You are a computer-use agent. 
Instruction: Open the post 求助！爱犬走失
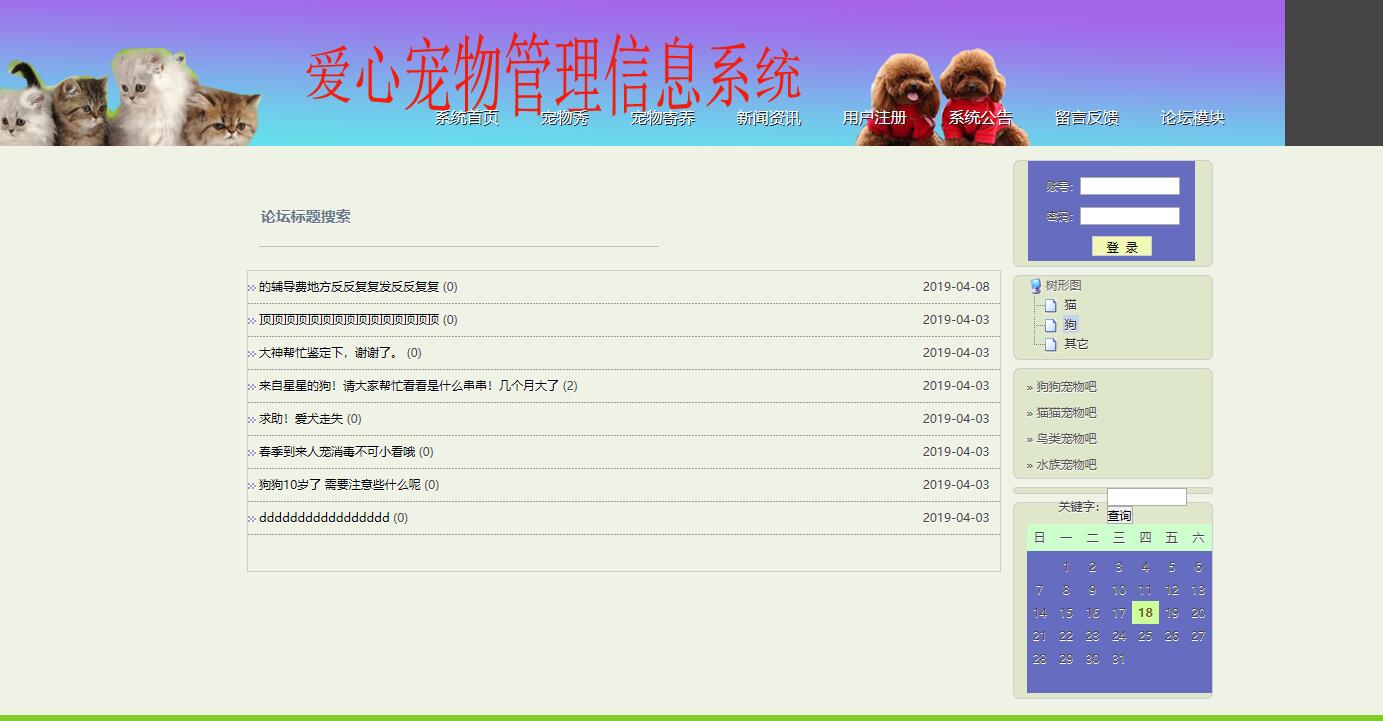[x=301, y=419]
